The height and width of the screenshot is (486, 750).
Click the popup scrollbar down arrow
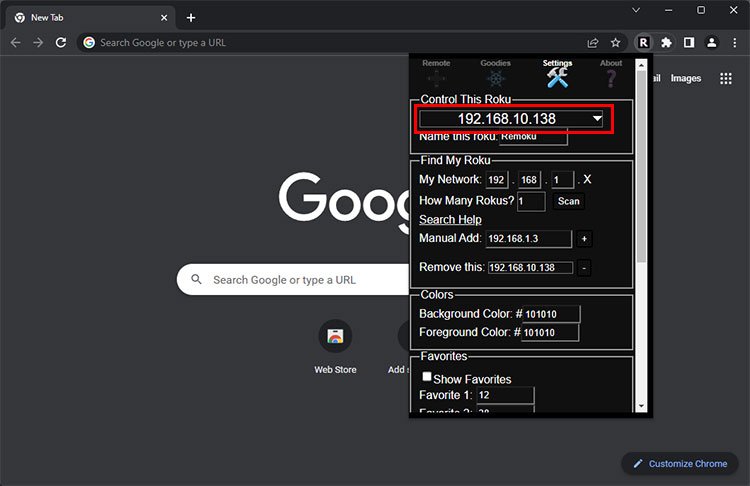[x=641, y=407]
